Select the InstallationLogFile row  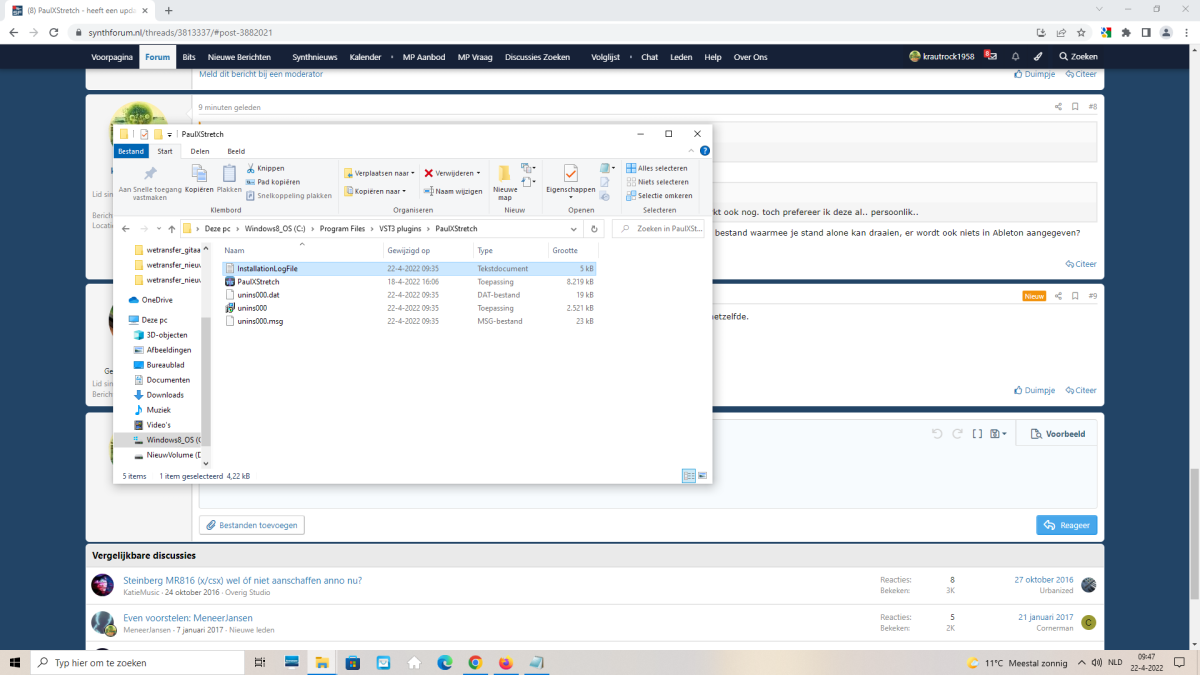[408, 268]
